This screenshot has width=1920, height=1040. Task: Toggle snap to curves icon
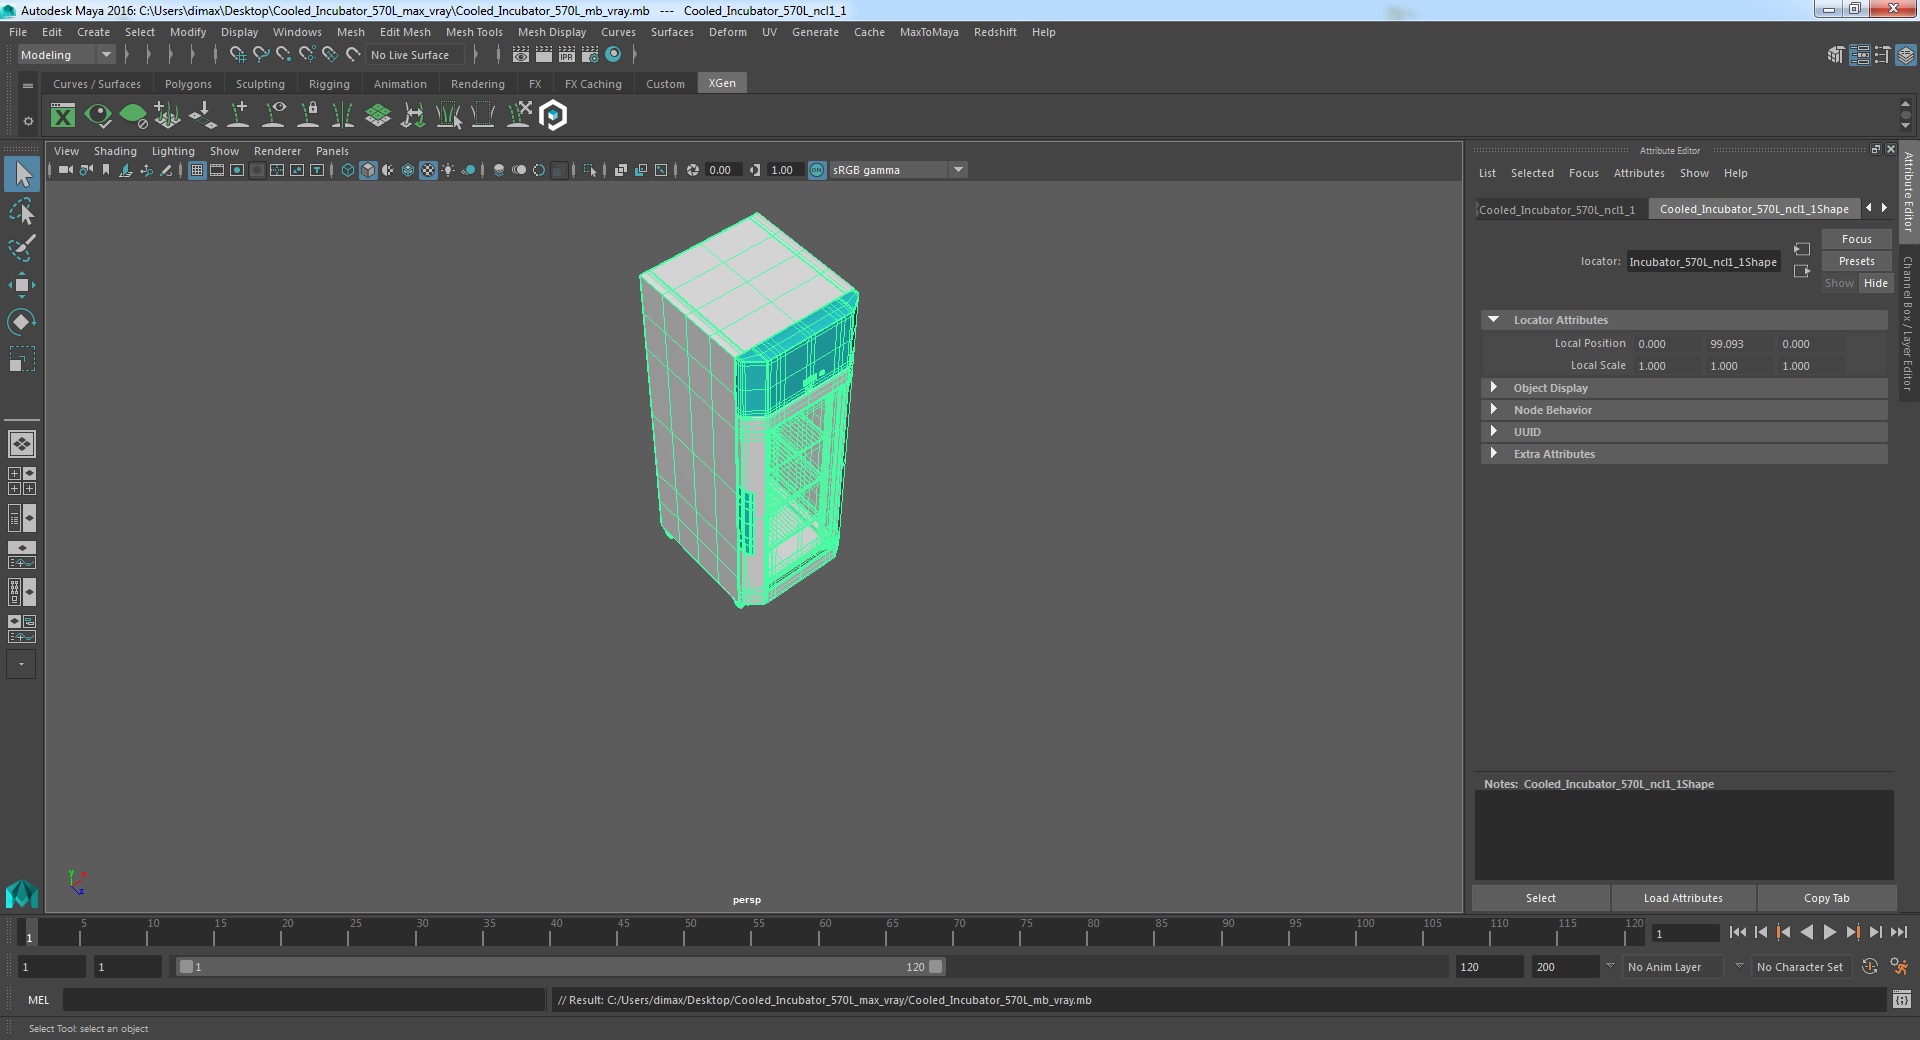tap(261, 55)
